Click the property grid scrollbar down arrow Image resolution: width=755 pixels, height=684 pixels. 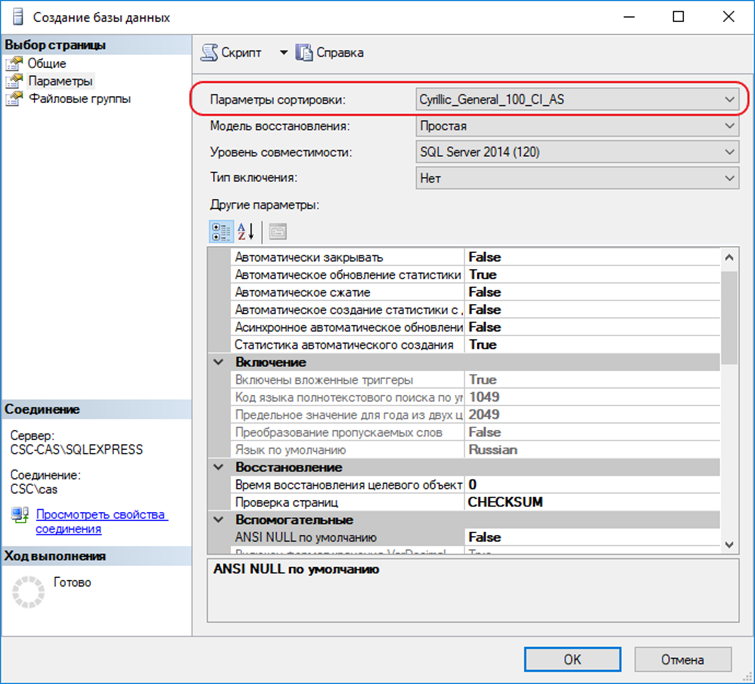729,544
